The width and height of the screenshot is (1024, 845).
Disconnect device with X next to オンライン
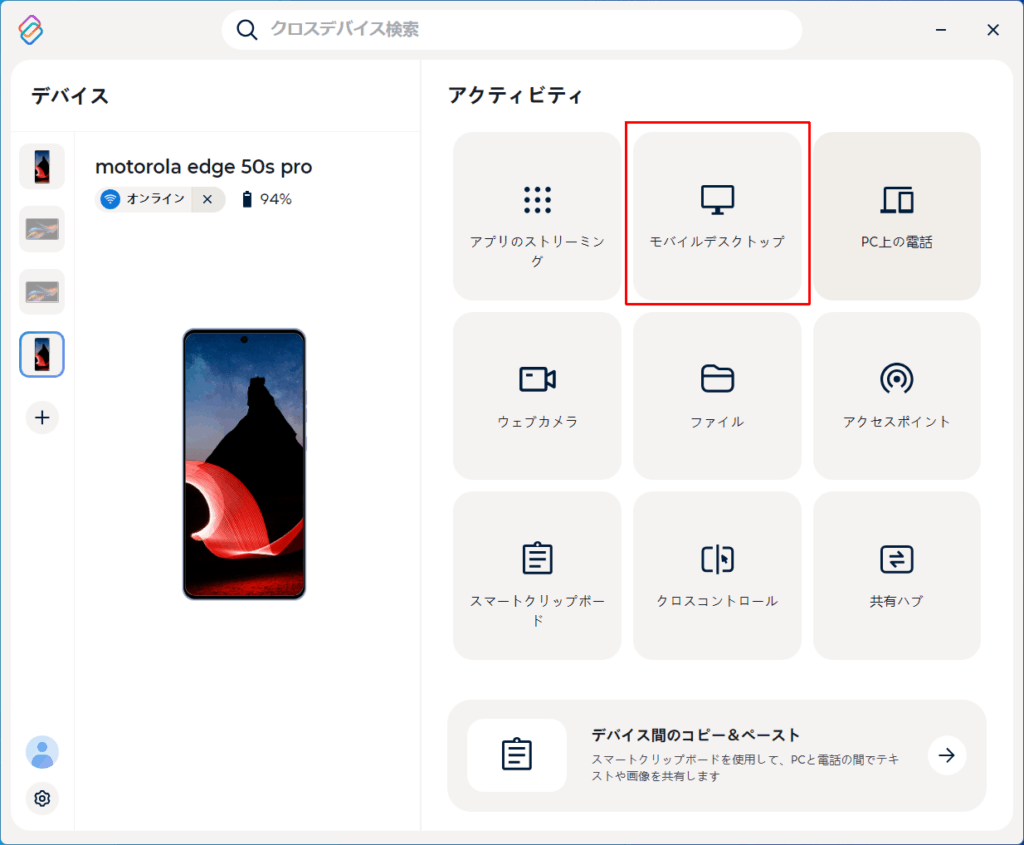(x=208, y=199)
